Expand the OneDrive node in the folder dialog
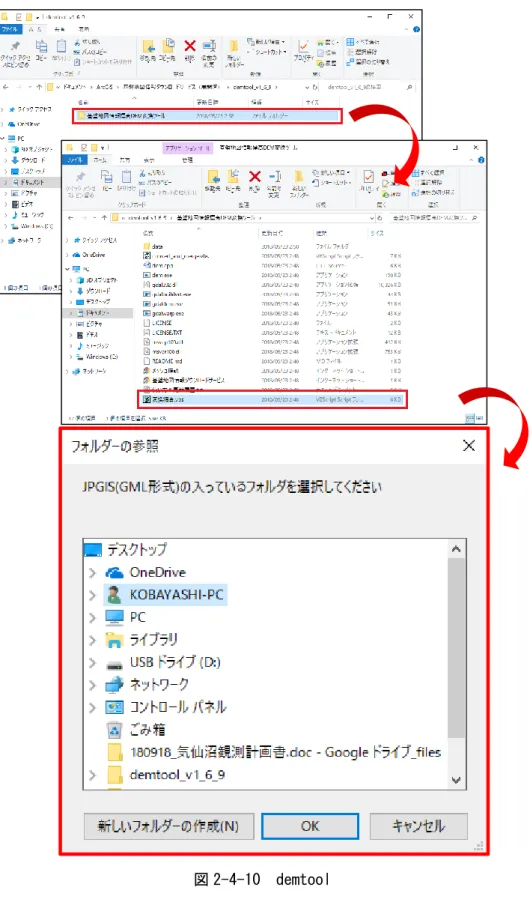Image resolution: width=530 pixels, height=911 pixels. pos(92,573)
